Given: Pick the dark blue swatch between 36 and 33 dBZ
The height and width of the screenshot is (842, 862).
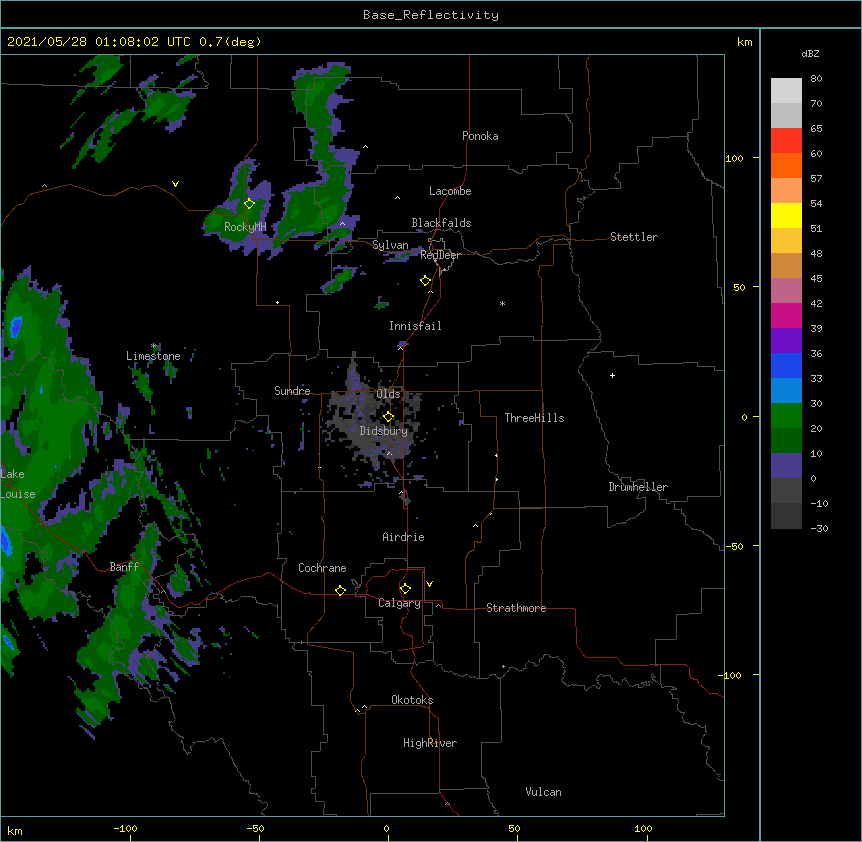Looking at the screenshot, I should coord(786,365).
